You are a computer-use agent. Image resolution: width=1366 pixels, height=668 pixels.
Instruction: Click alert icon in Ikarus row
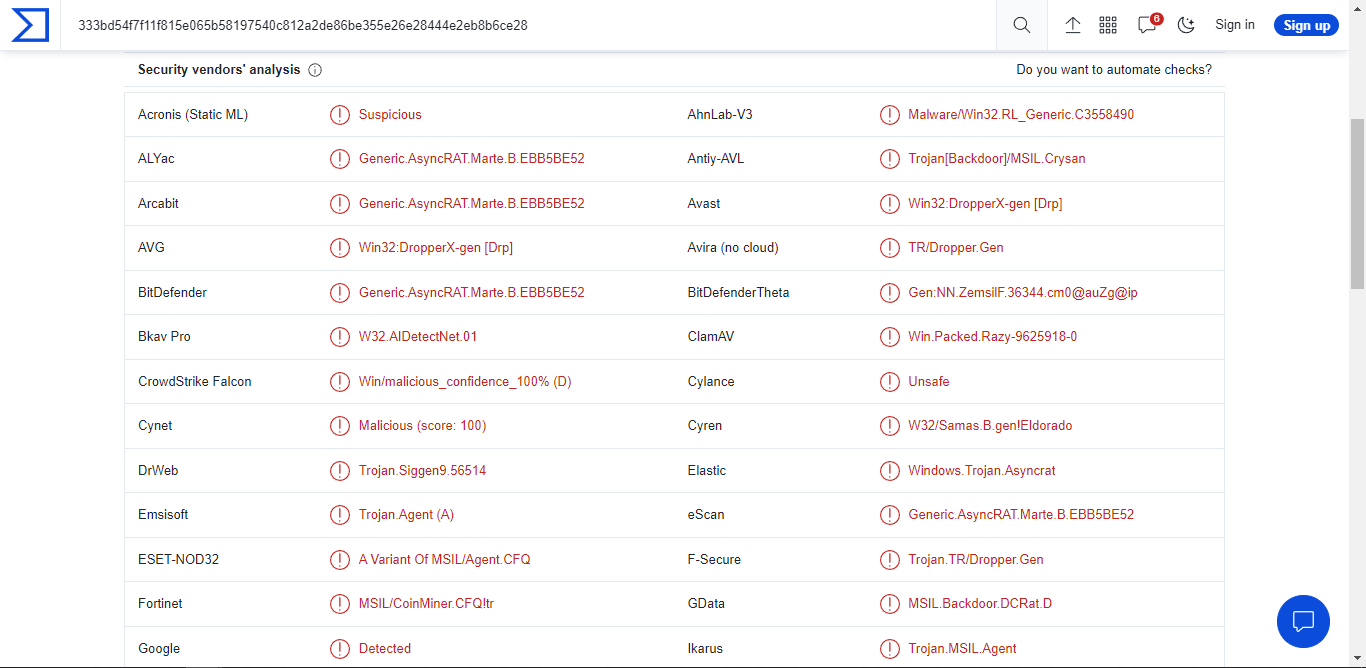(x=890, y=649)
